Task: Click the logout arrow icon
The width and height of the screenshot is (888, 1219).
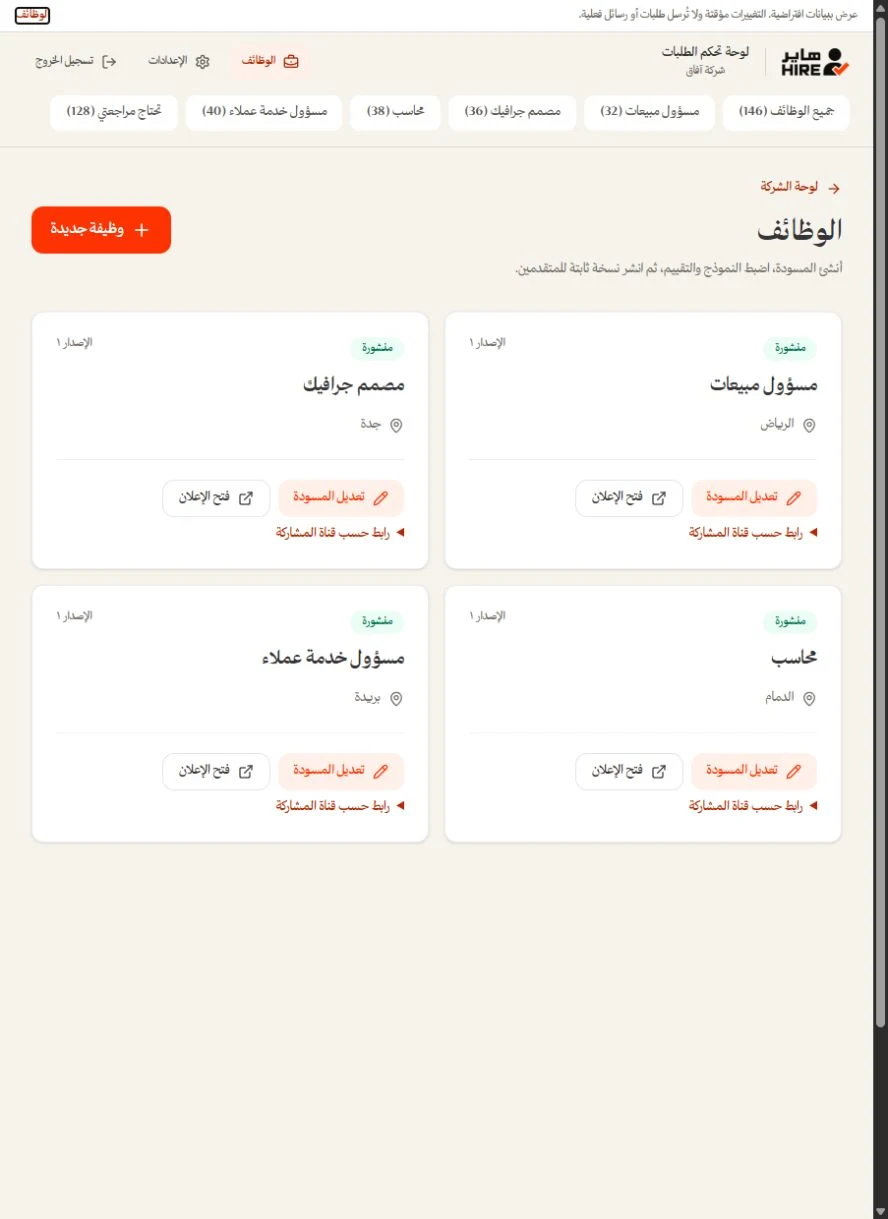Action: pyautogui.click(x=110, y=61)
